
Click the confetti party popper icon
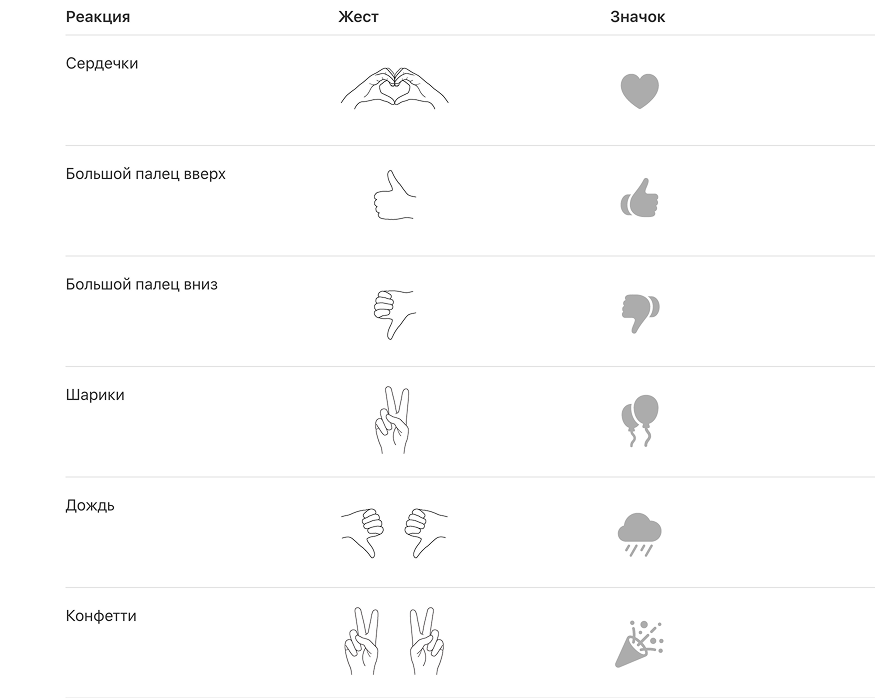click(x=639, y=643)
